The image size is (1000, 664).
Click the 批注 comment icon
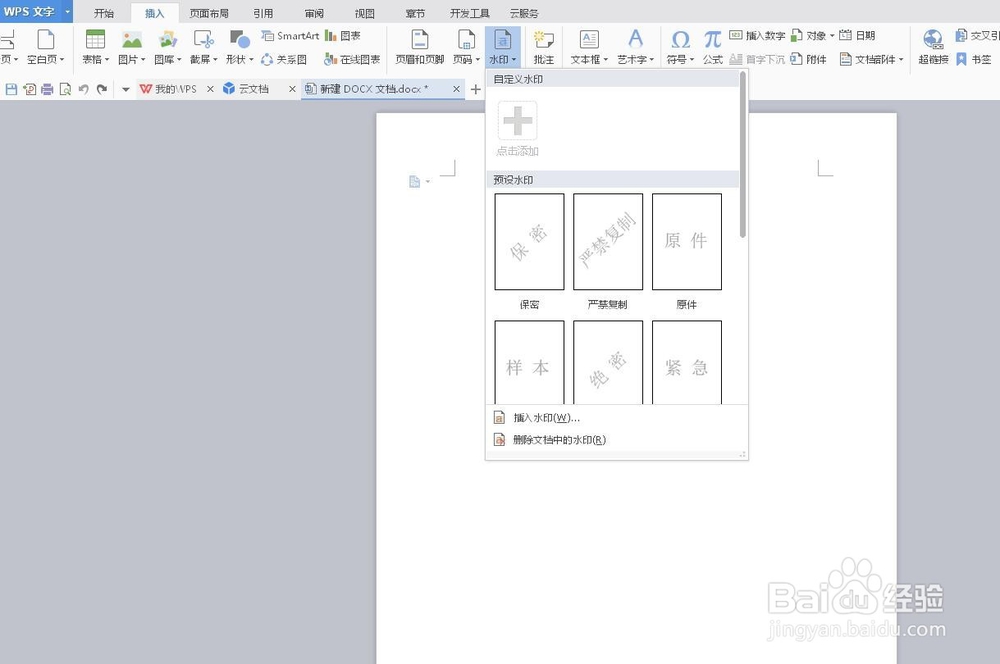coord(543,40)
